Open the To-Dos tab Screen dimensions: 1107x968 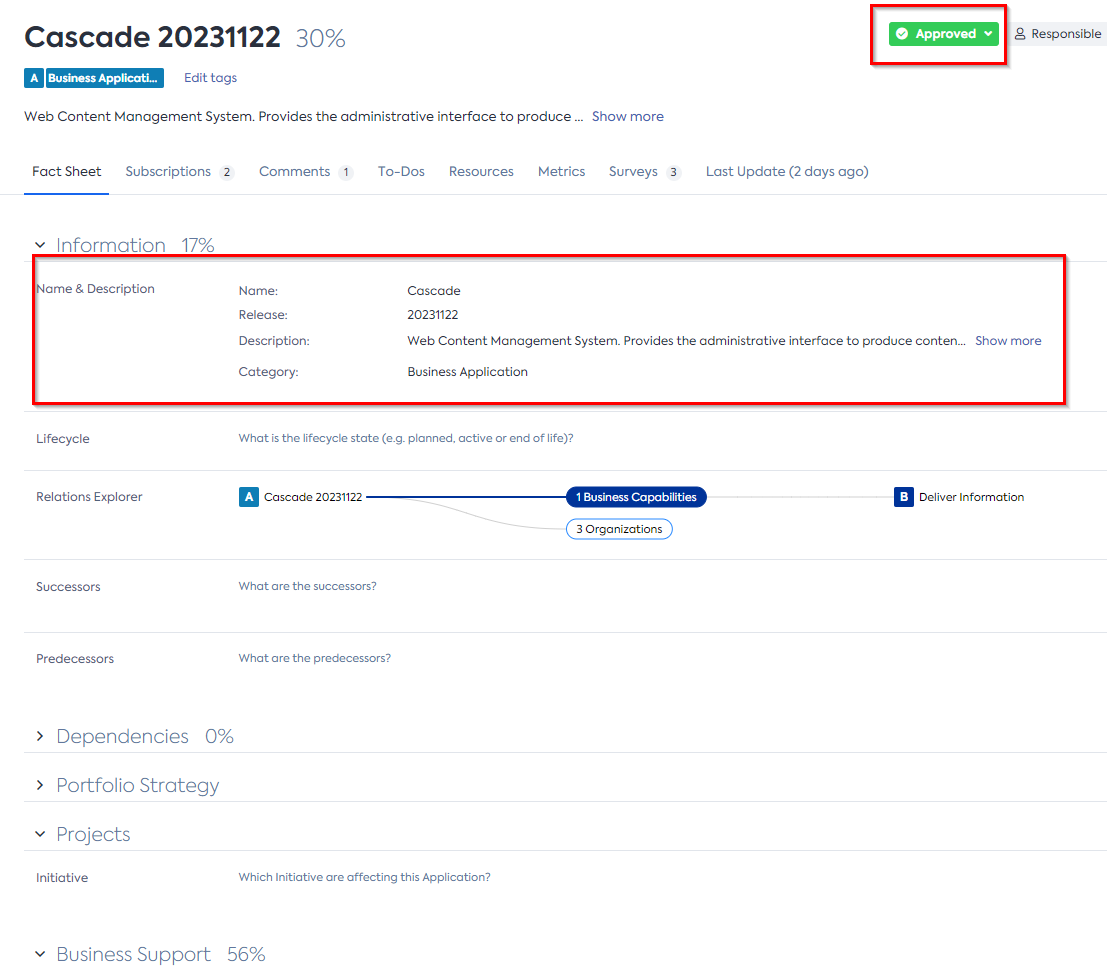401,172
